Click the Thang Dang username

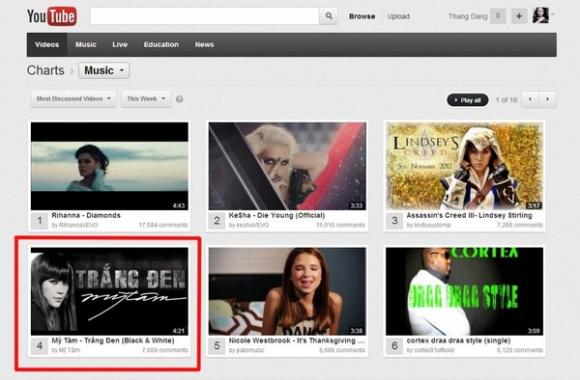pos(468,16)
